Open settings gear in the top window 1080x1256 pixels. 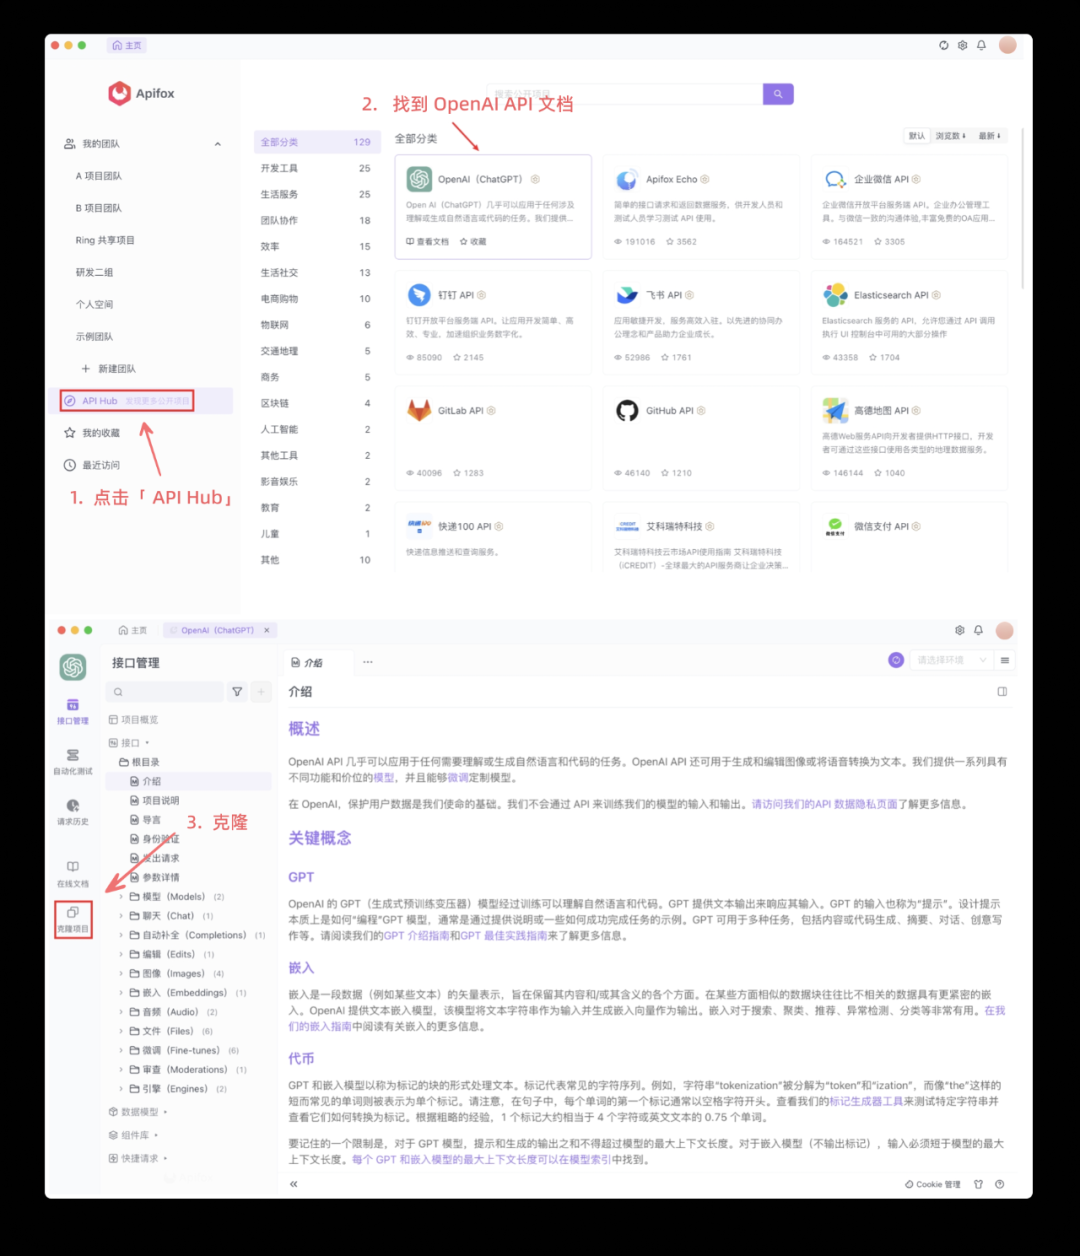point(962,45)
